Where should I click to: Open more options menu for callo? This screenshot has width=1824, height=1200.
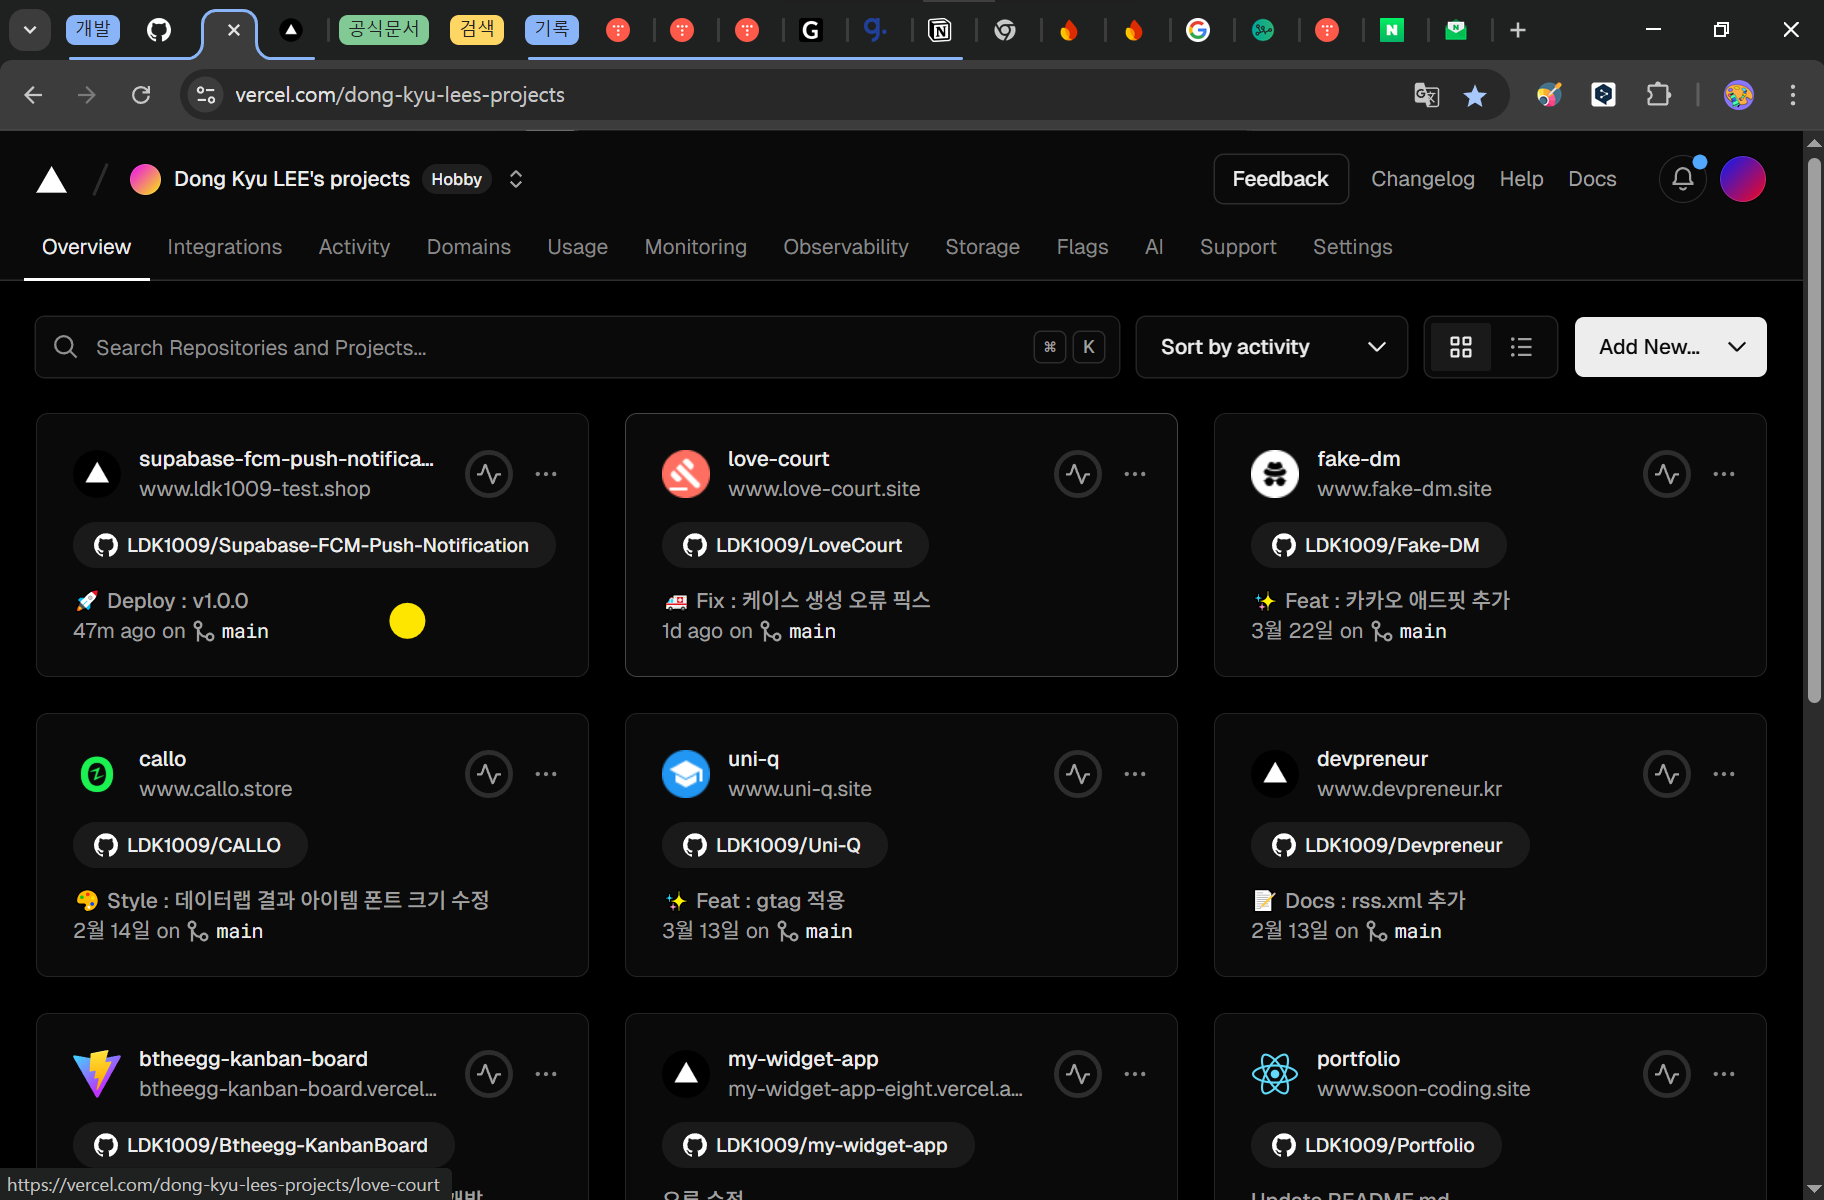546,774
